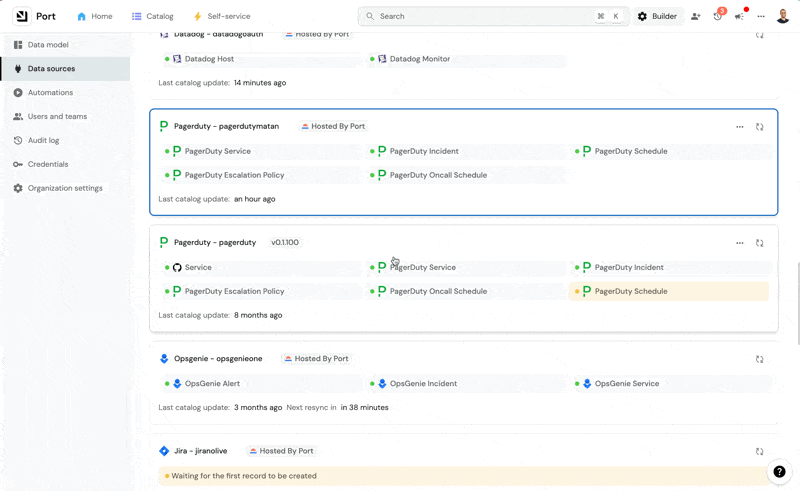Open Credentials in the sidebar
This screenshot has height=491, width=800.
[x=65, y=164]
